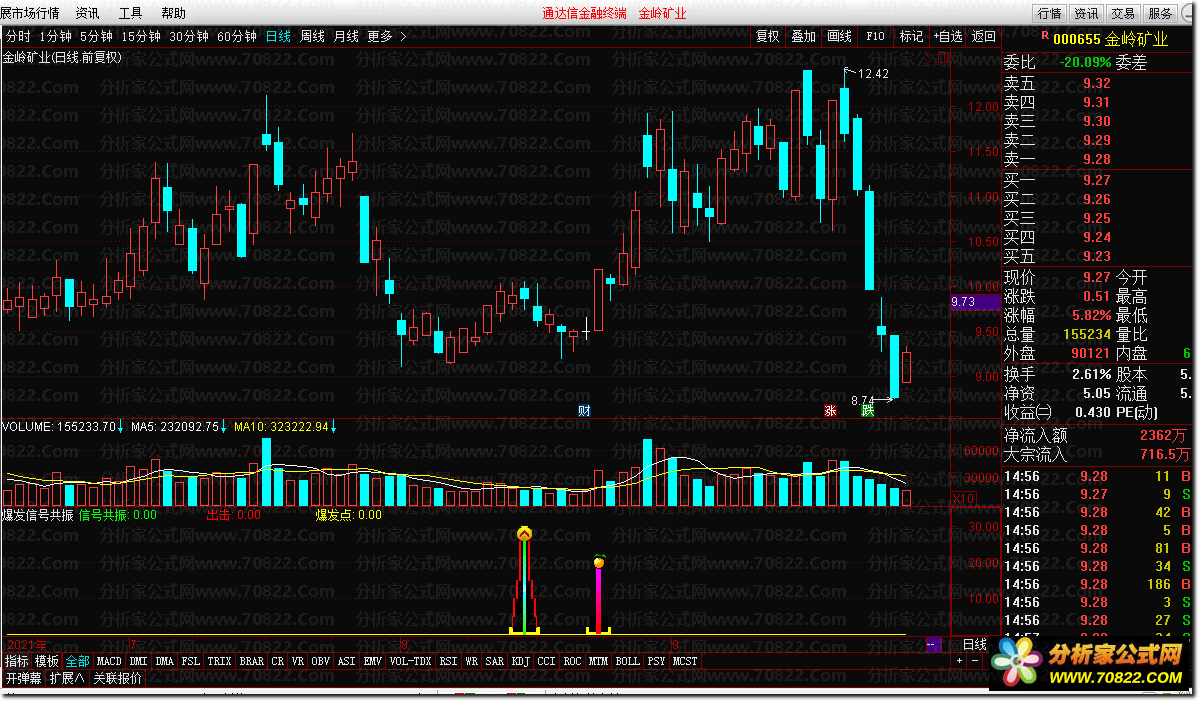Click the purple box at the timeline's right end
The width and height of the screenshot is (1201, 702).
pos(934,644)
